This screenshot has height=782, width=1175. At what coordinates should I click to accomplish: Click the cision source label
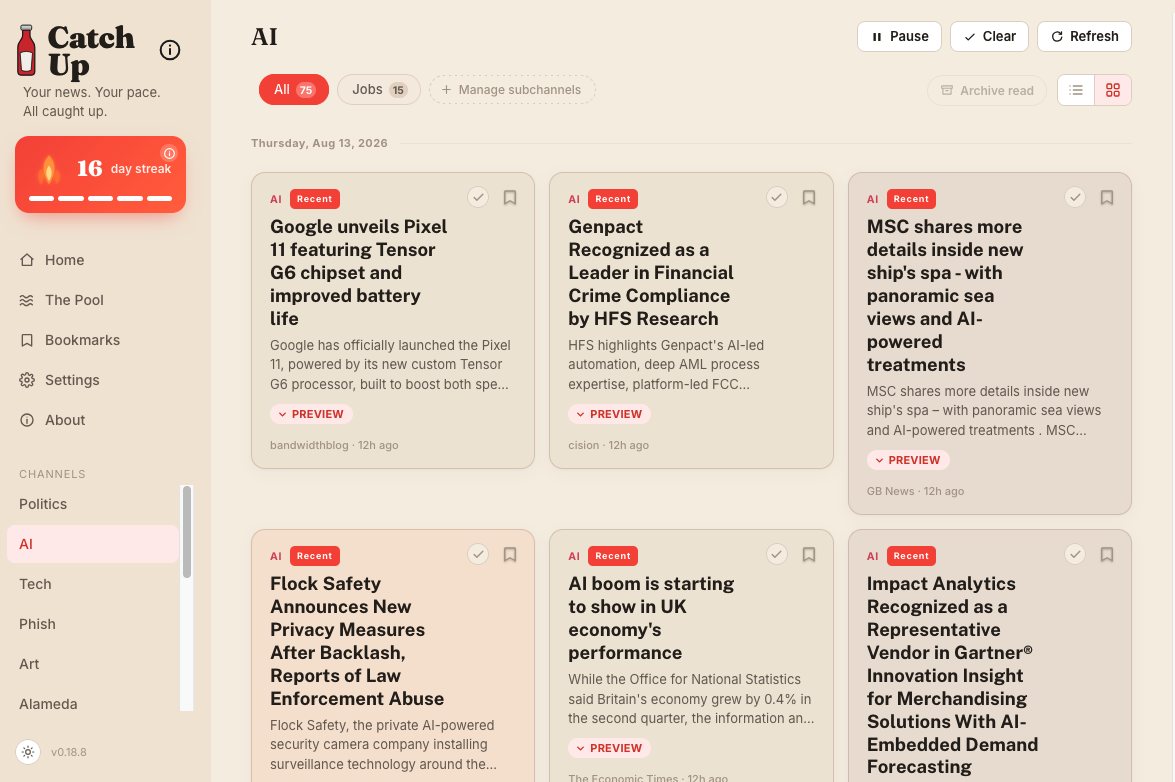click(584, 445)
